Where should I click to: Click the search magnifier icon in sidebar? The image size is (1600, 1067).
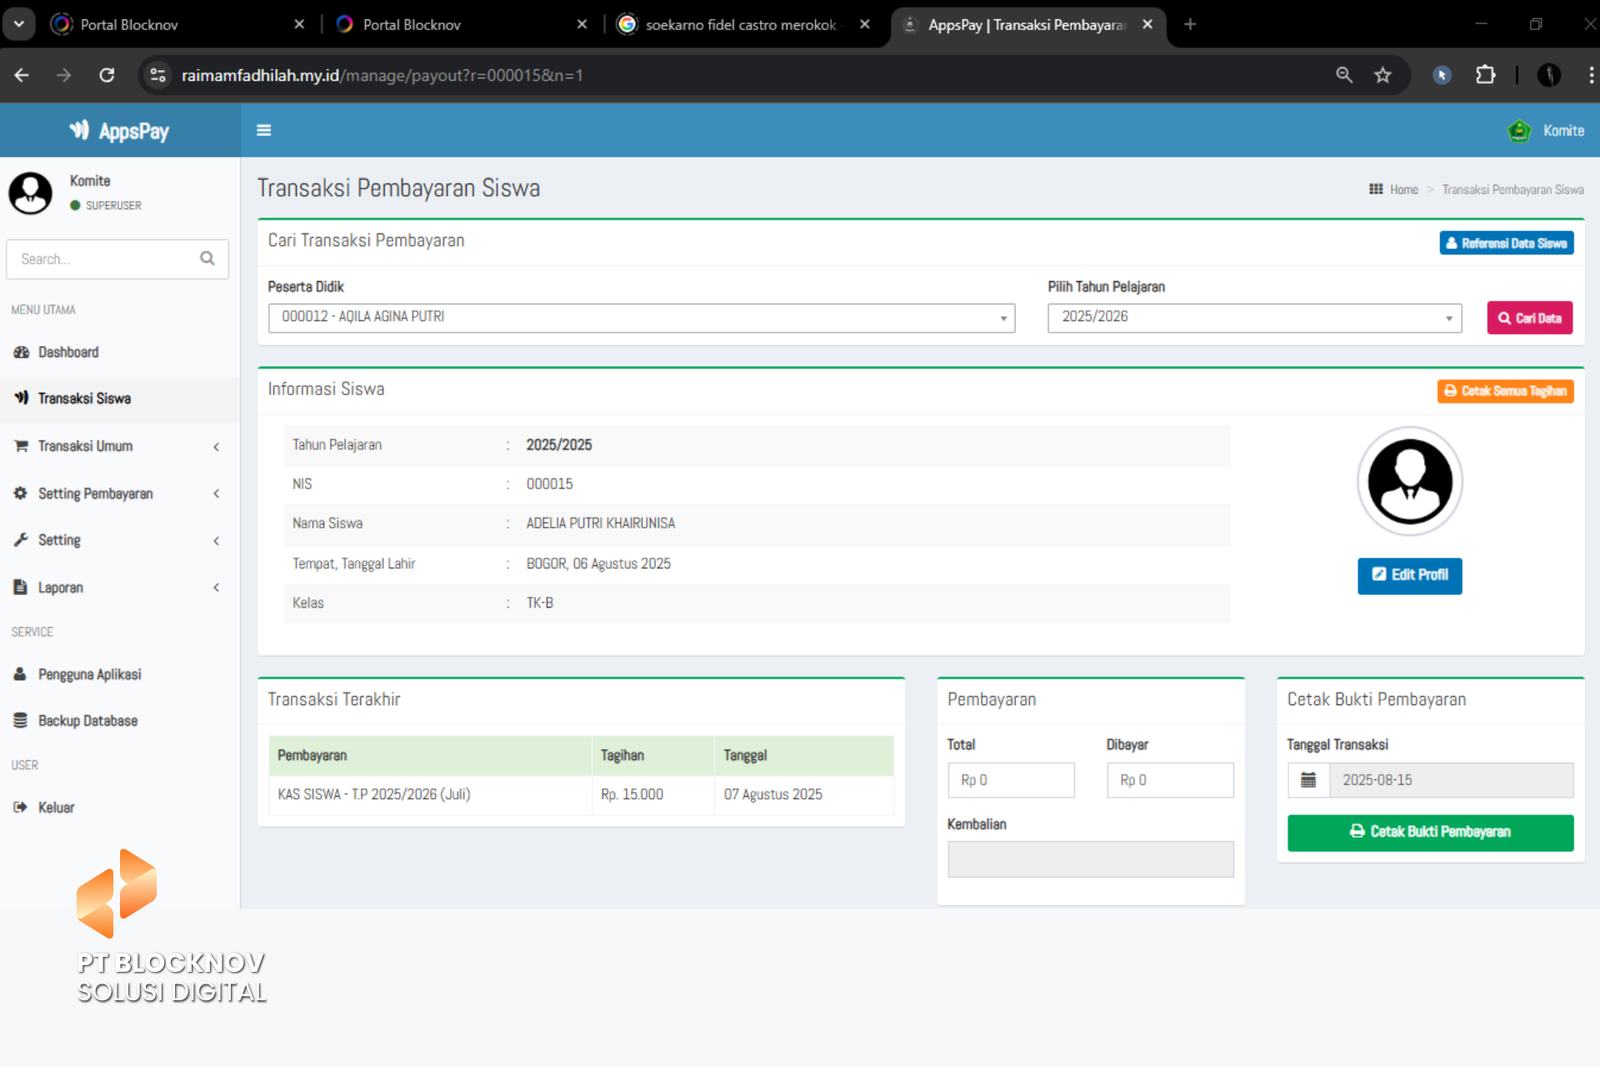click(207, 258)
